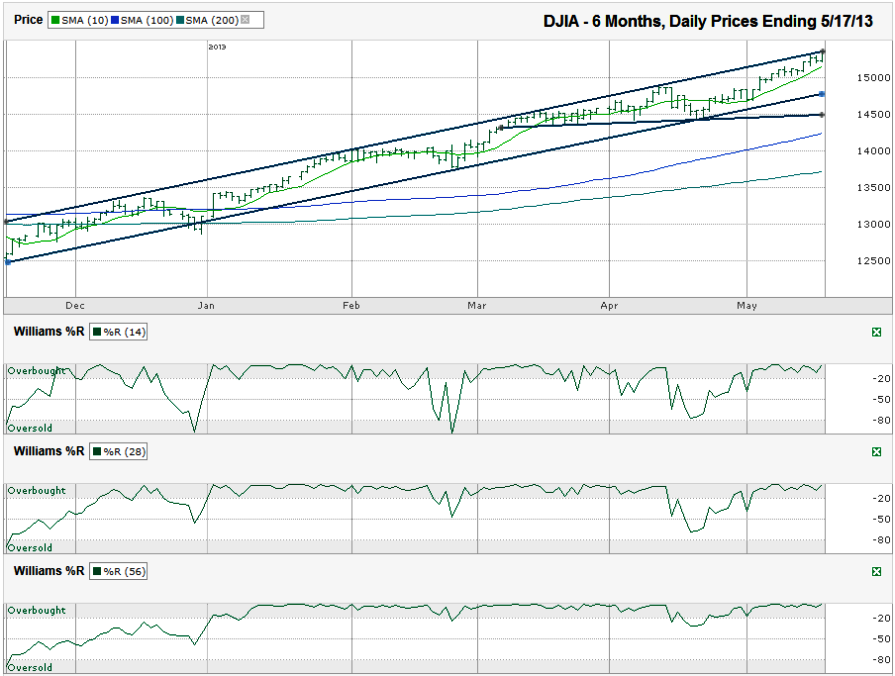
Task: Click the 14000 price axis label
Action: (x=873, y=151)
